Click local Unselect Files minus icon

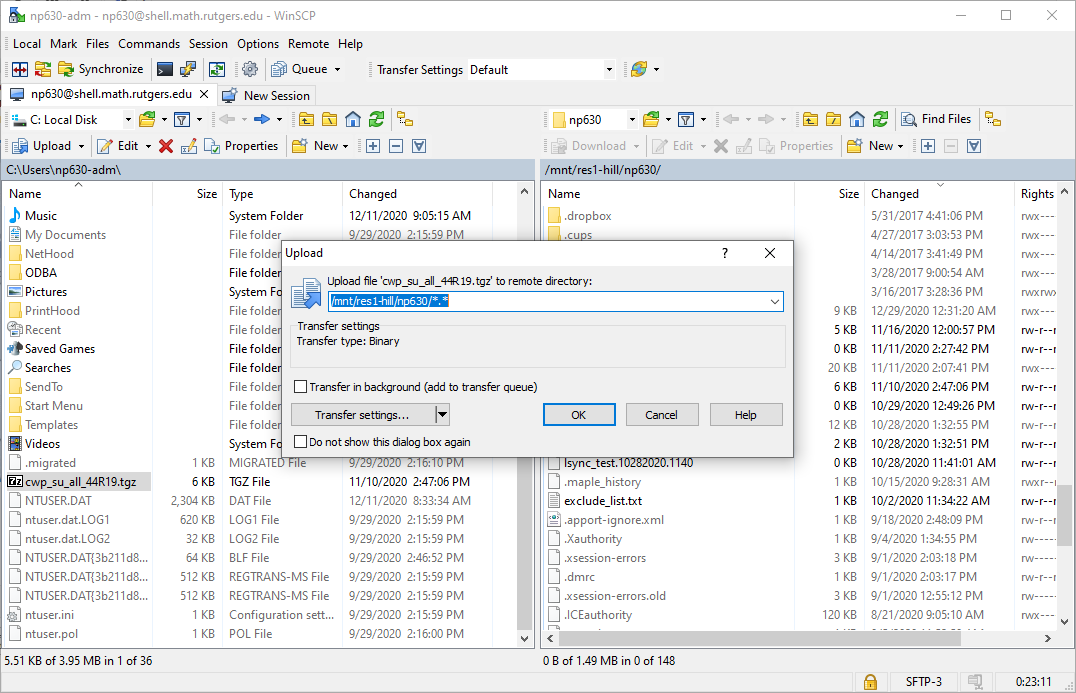coord(396,146)
